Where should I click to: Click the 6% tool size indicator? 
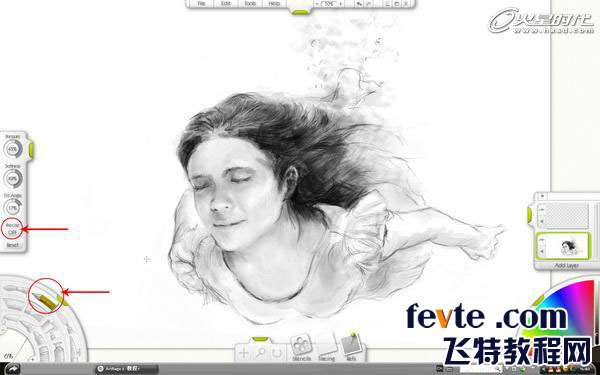tap(8, 356)
